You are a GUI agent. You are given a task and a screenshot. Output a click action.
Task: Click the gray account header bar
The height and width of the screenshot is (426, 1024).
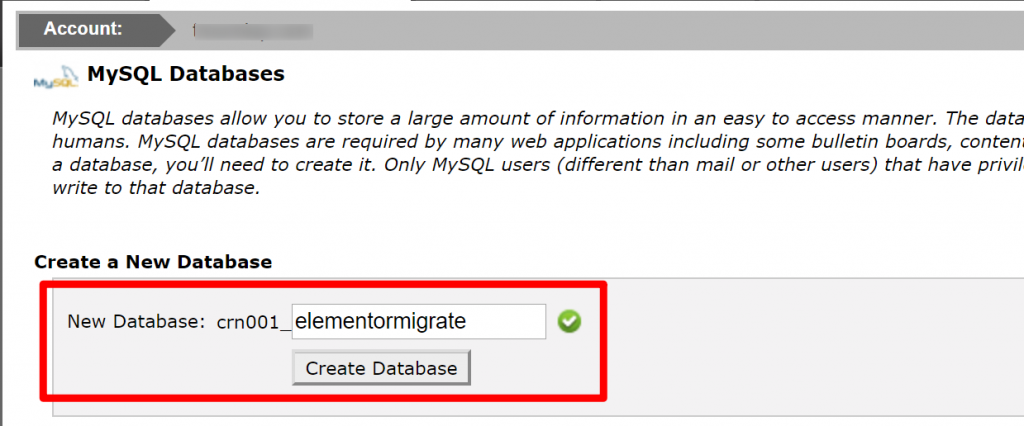(x=650, y=30)
